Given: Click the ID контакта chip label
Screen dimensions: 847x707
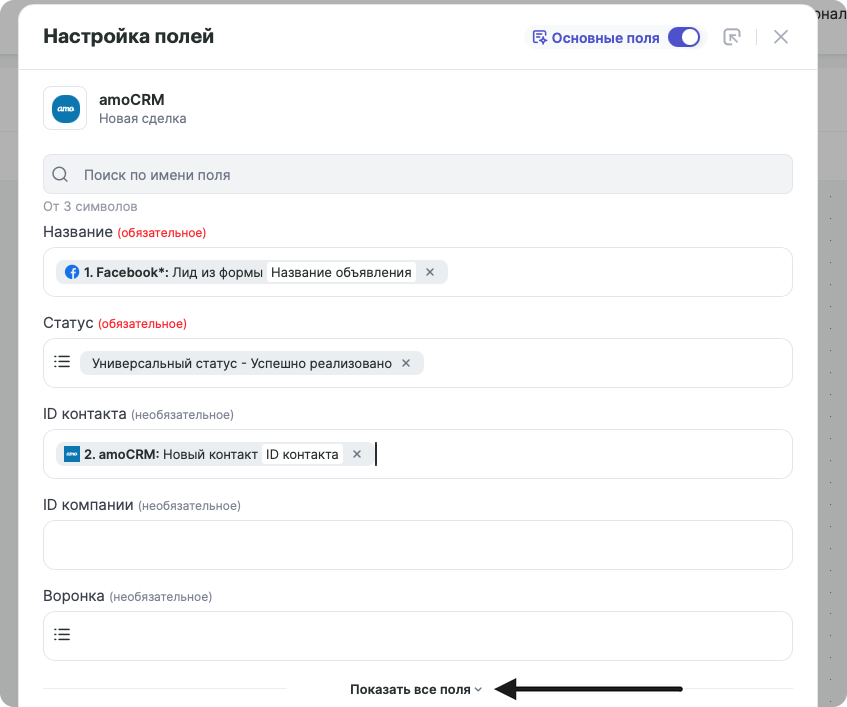Looking at the screenshot, I should (302, 454).
